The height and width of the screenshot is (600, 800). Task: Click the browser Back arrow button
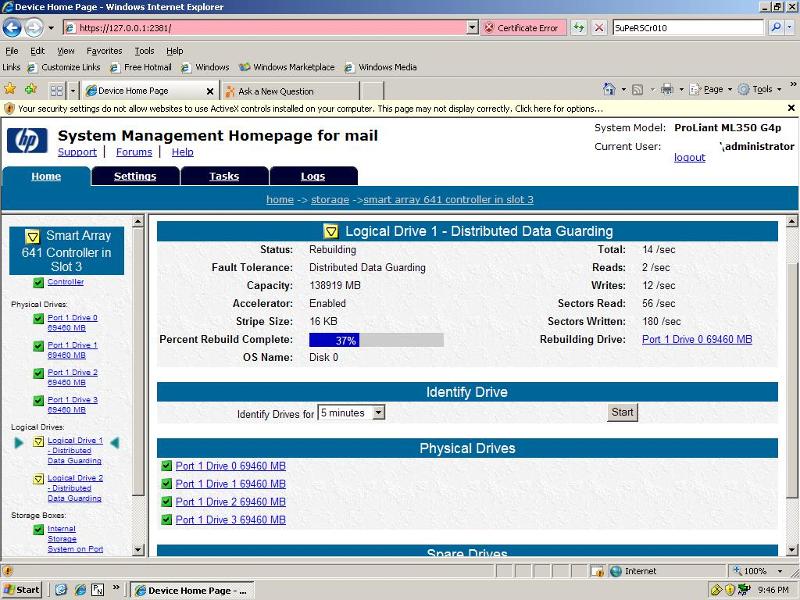pyautogui.click(x=12, y=28)
